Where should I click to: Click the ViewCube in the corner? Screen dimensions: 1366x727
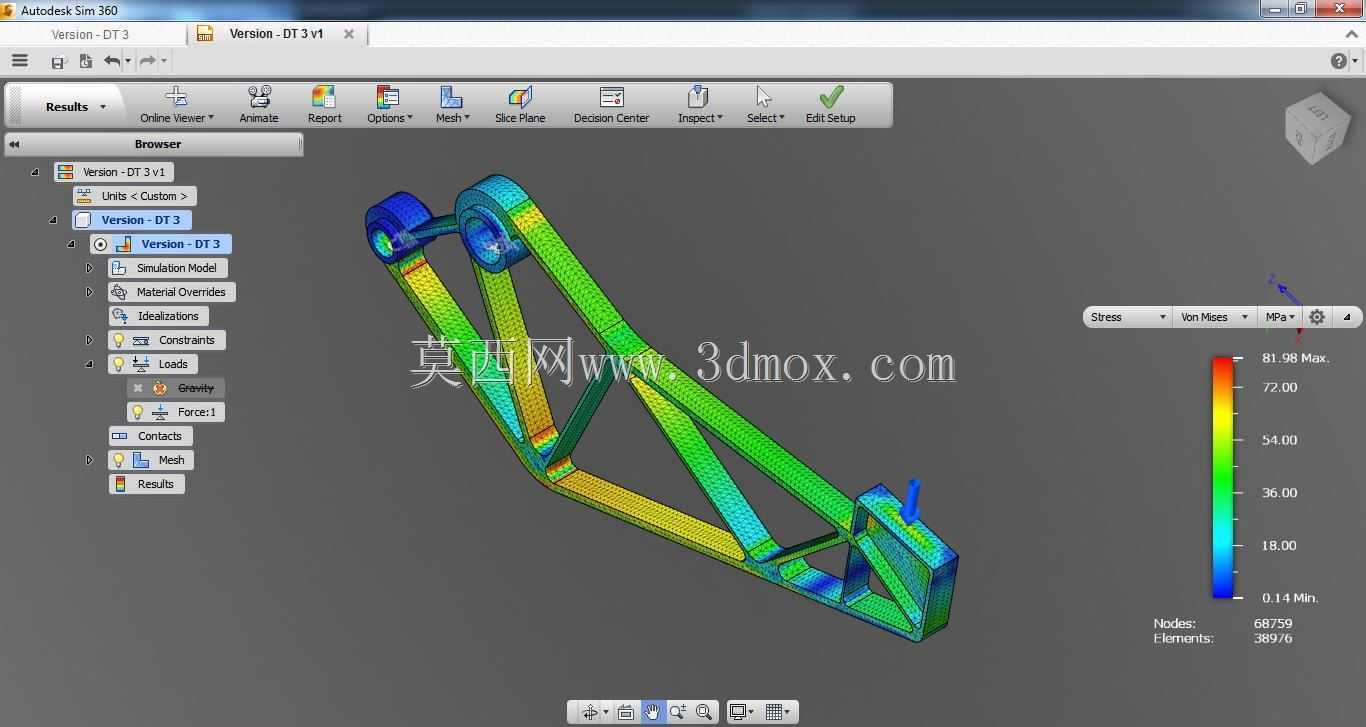pyautogui.click(x=1317, y=128)
